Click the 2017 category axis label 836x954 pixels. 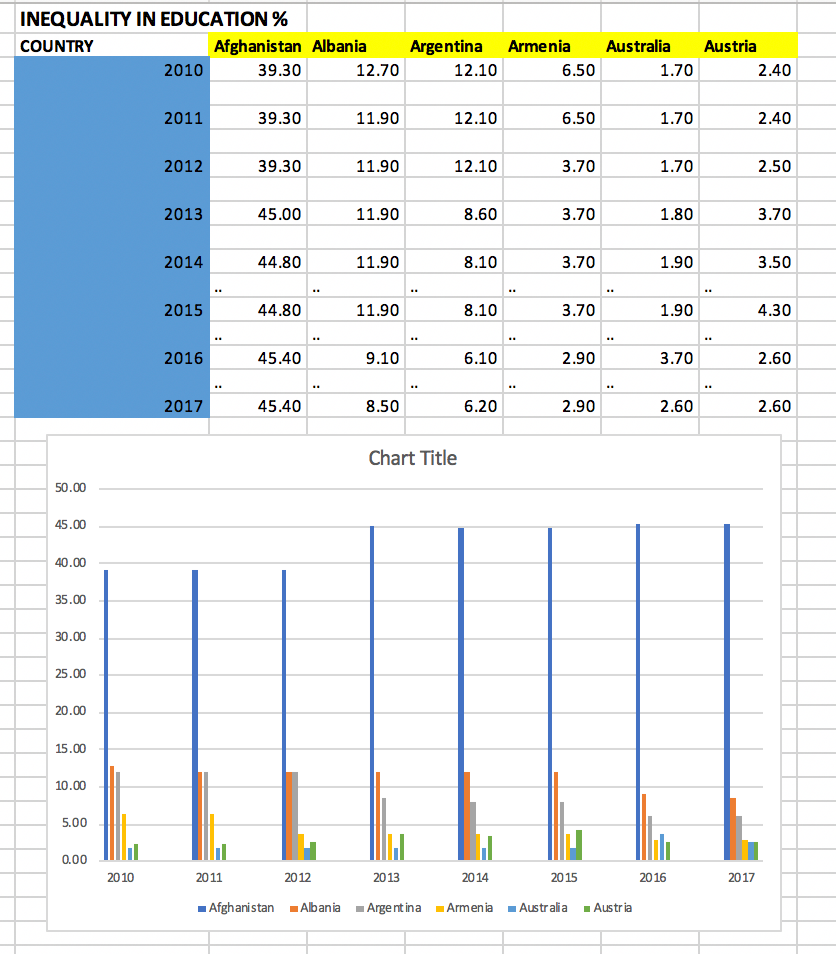pos(741,877)
